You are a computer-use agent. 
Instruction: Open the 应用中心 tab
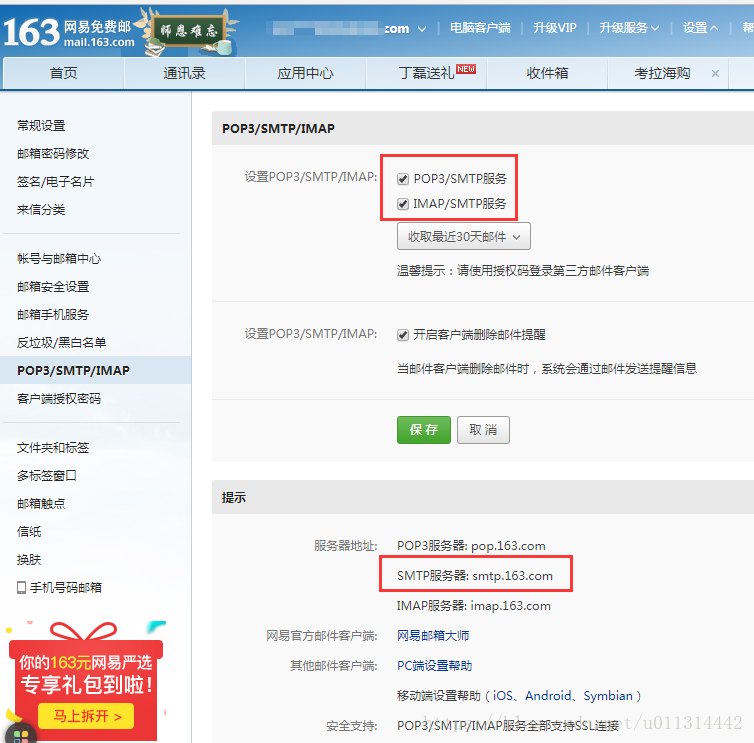coord(305,73)
